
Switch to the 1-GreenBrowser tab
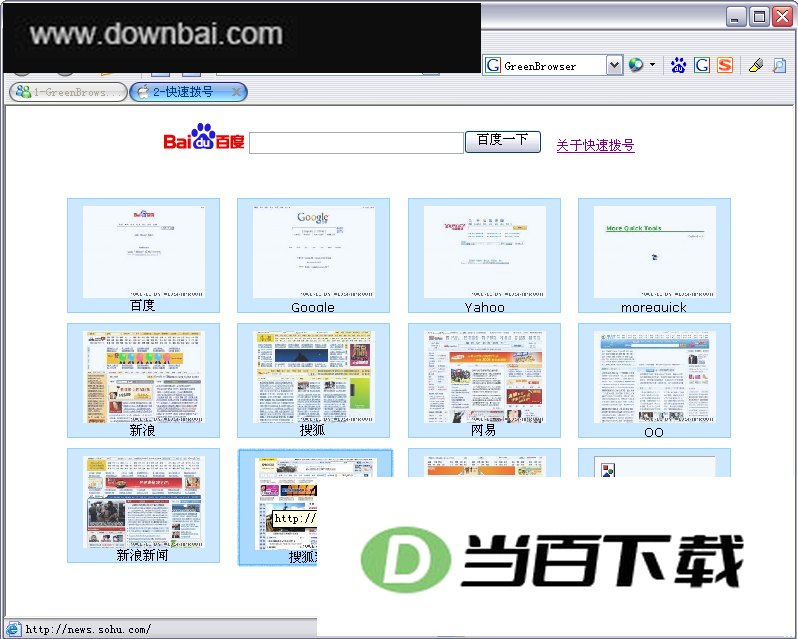(x=68, y=92)
